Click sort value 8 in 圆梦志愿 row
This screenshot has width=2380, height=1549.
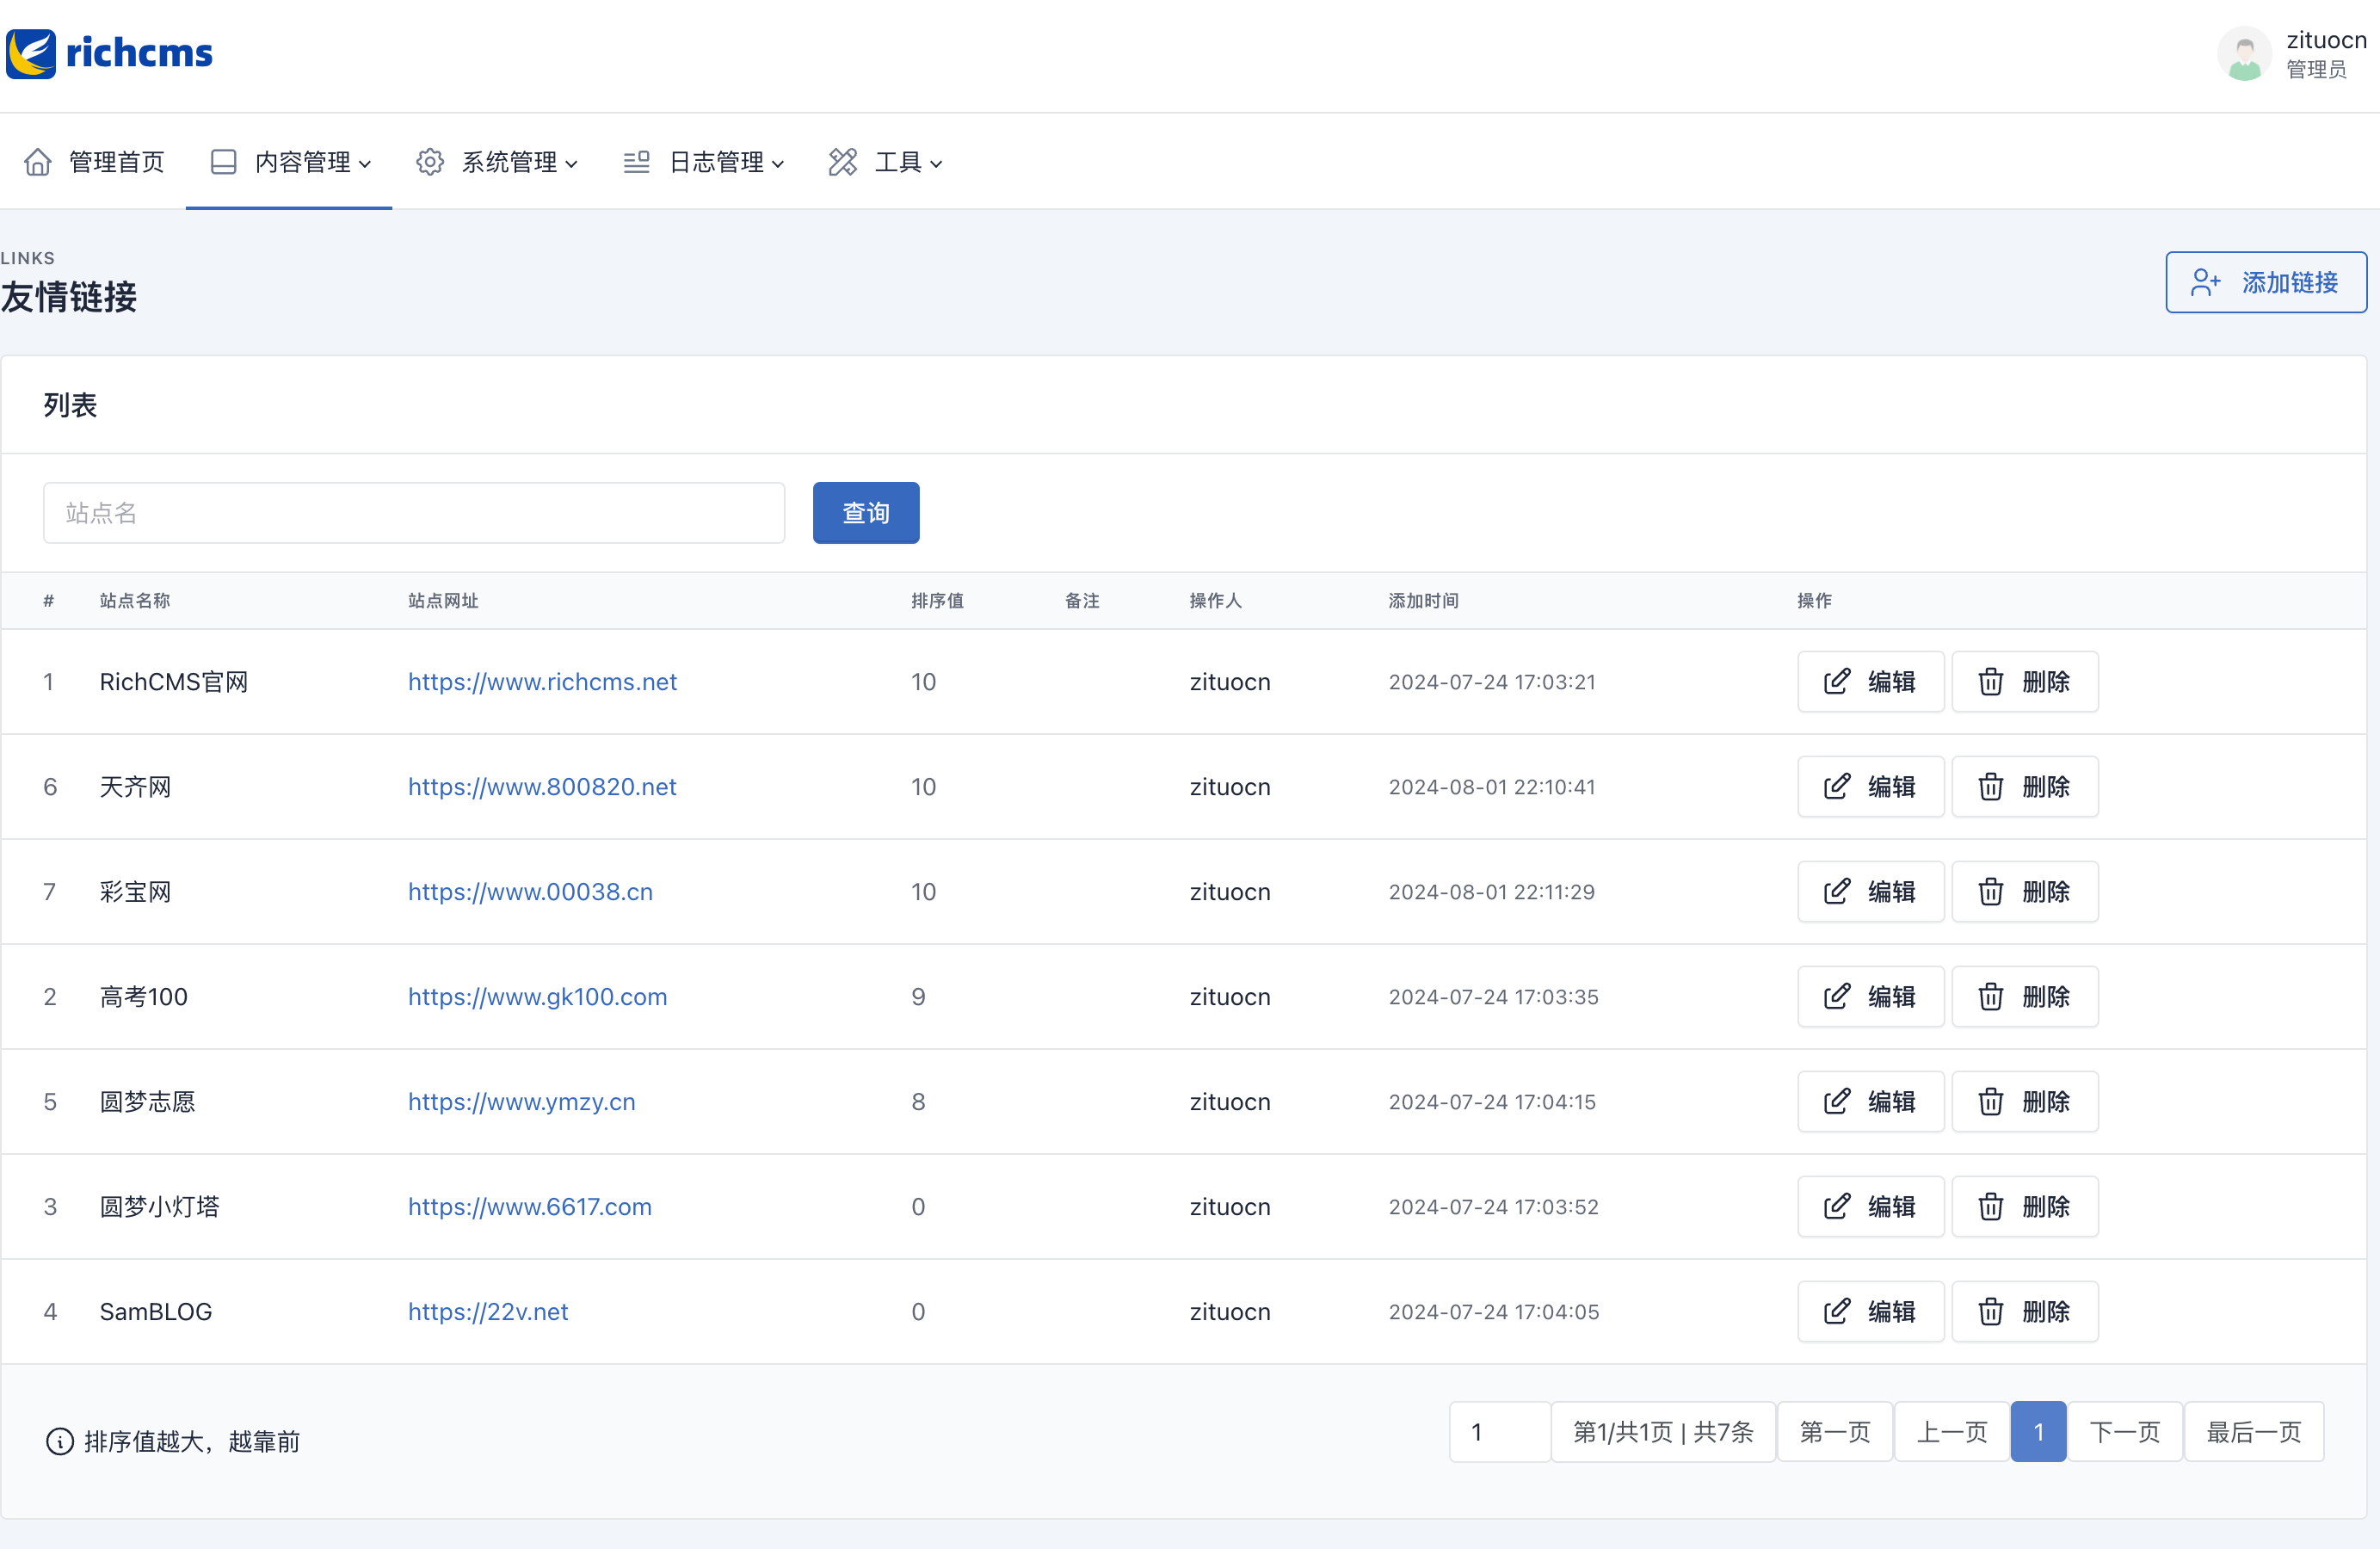tap(918, 1102)
